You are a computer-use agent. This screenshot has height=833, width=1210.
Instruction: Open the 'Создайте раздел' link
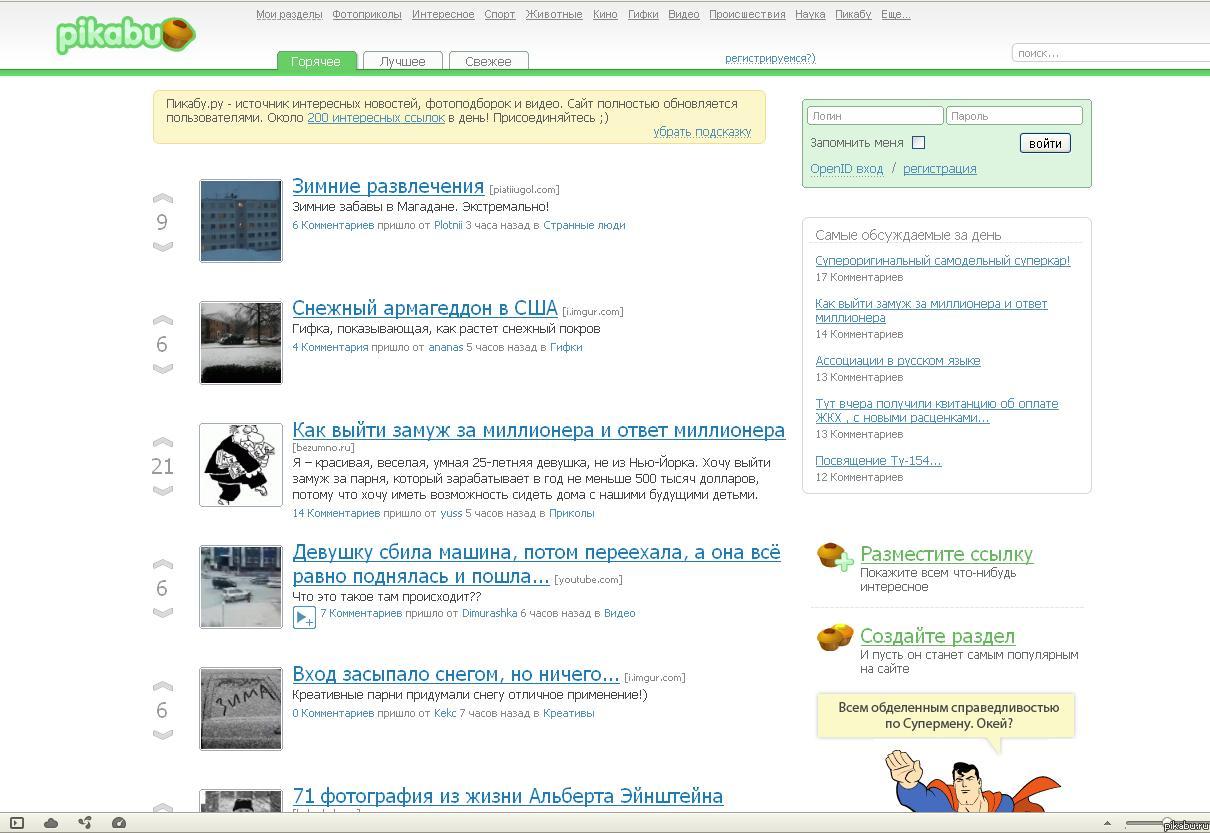[x=937, y=636]
